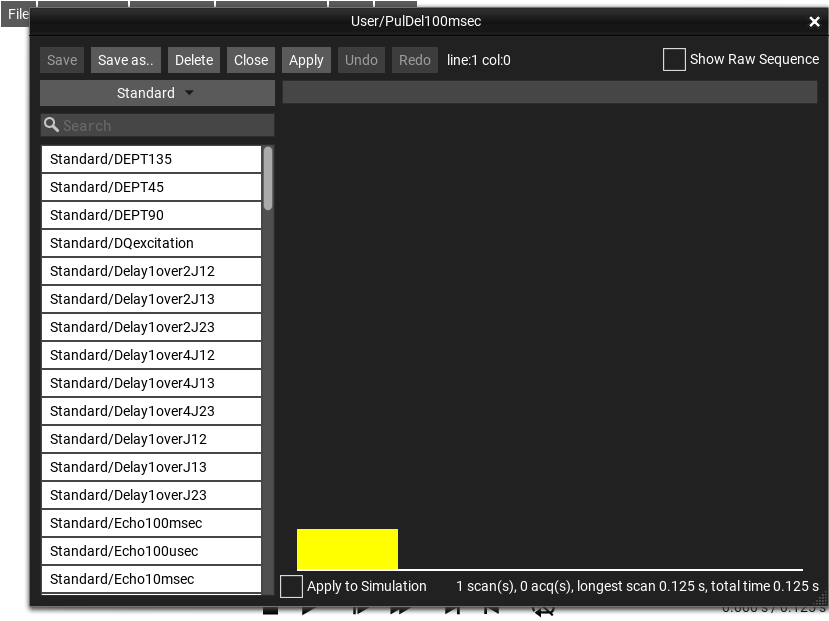Enable the Show Raw Sequence checkbox

[x=674, y=60]
